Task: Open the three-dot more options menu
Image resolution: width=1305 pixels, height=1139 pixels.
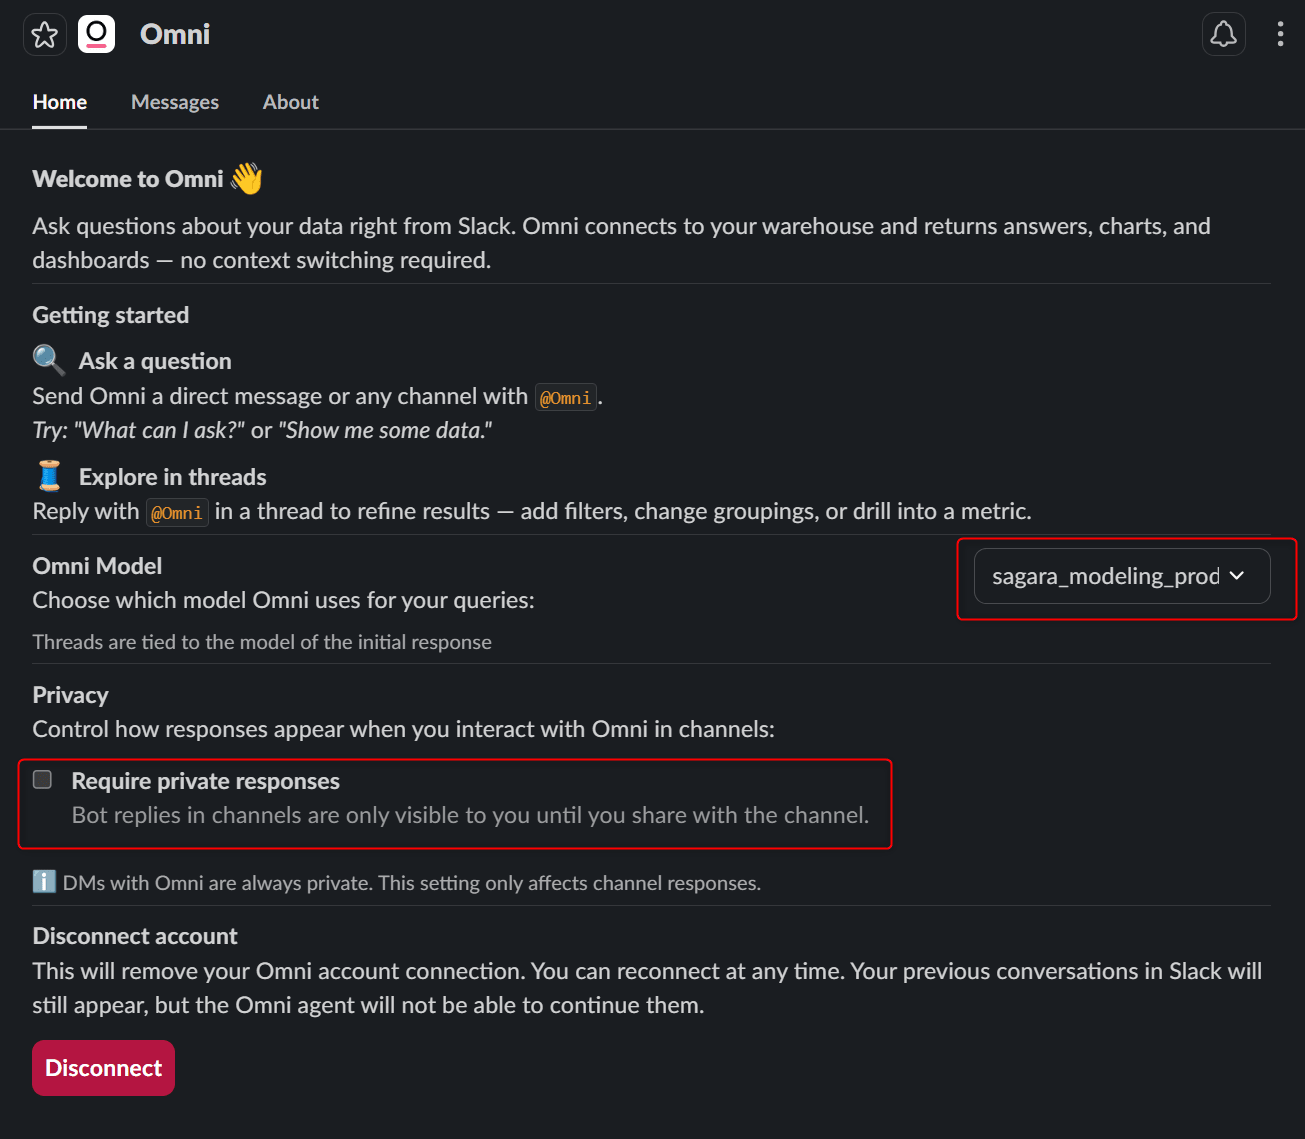Action: click(1280, 35)
